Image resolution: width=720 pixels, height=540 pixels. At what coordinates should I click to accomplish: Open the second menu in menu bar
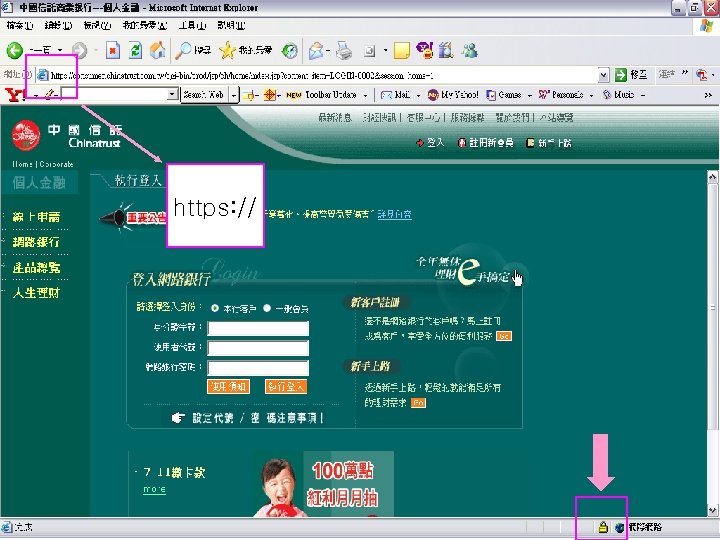[58, 26]
